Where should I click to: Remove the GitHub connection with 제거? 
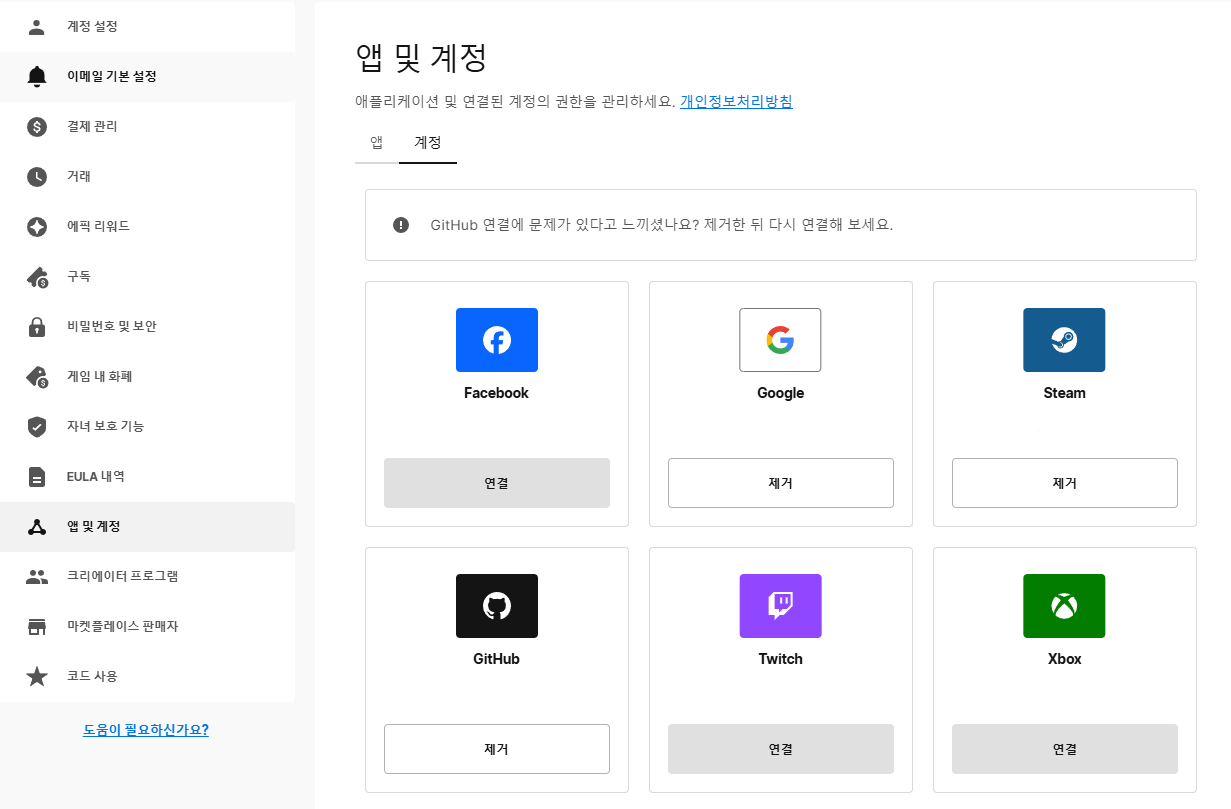click(497, 749)
